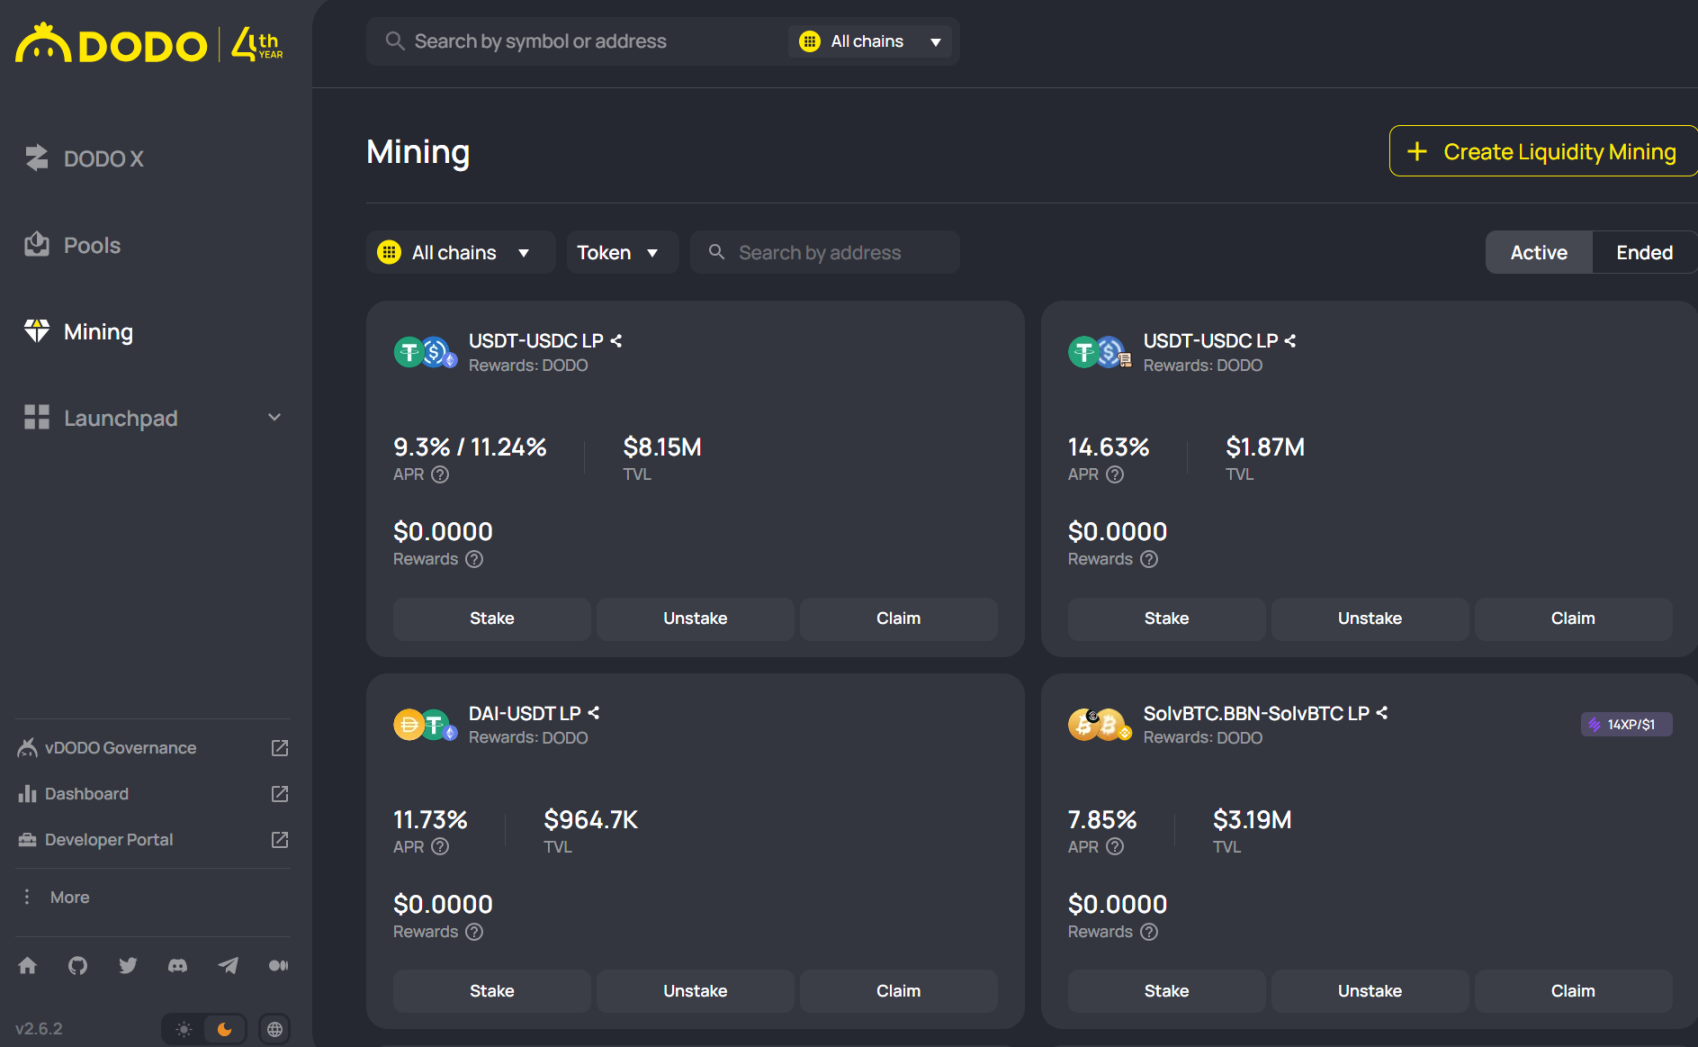Focus the Search by address field

click(825, 252)
